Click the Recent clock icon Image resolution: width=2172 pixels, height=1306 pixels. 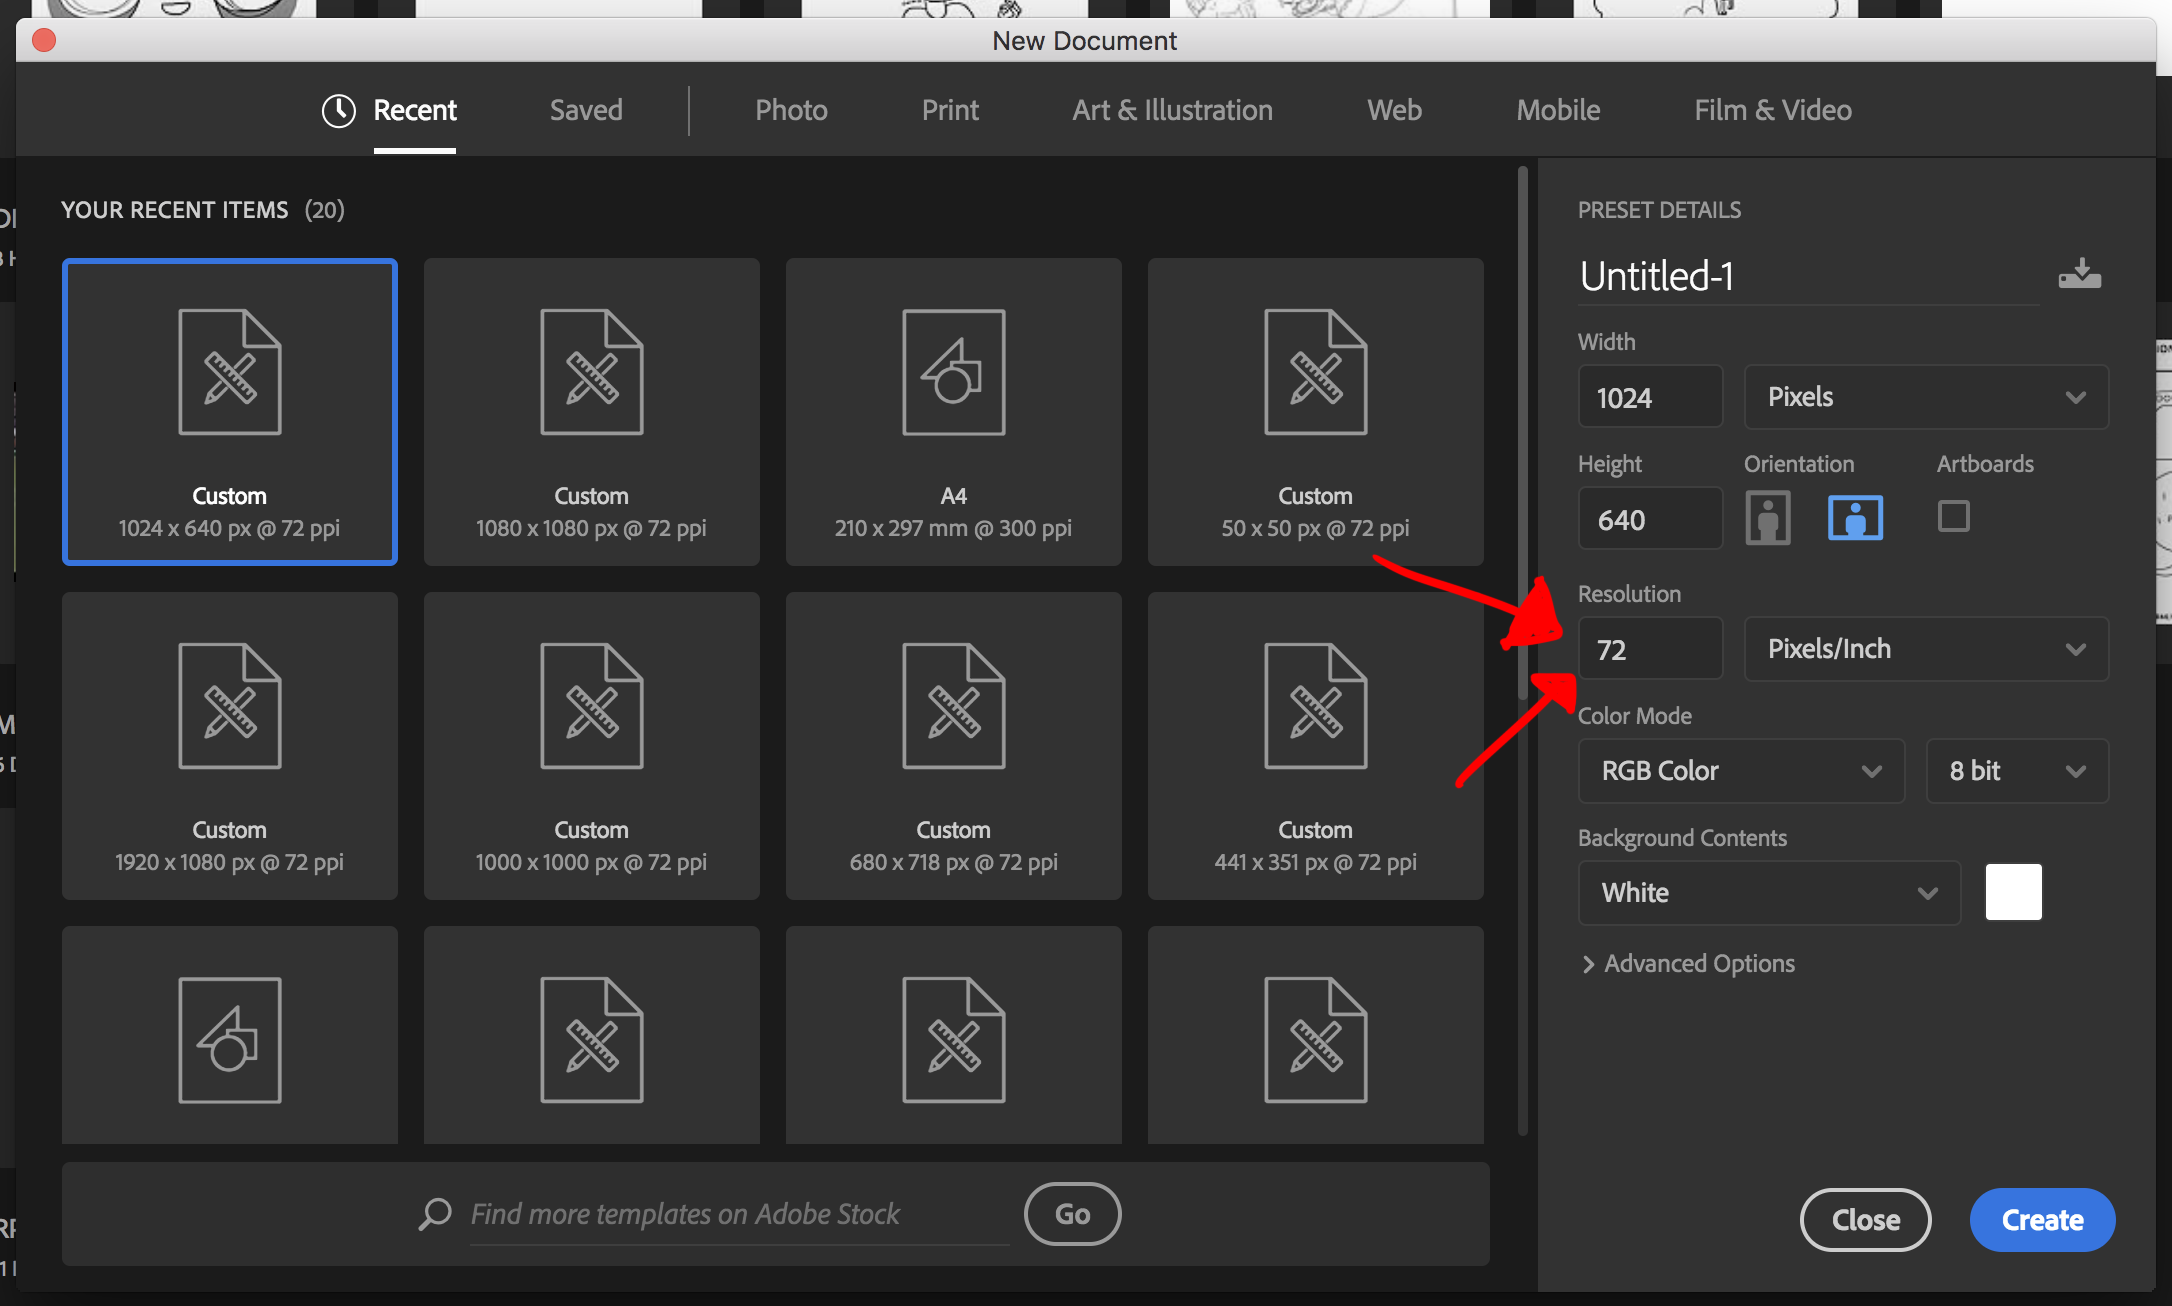click(339, 110)
